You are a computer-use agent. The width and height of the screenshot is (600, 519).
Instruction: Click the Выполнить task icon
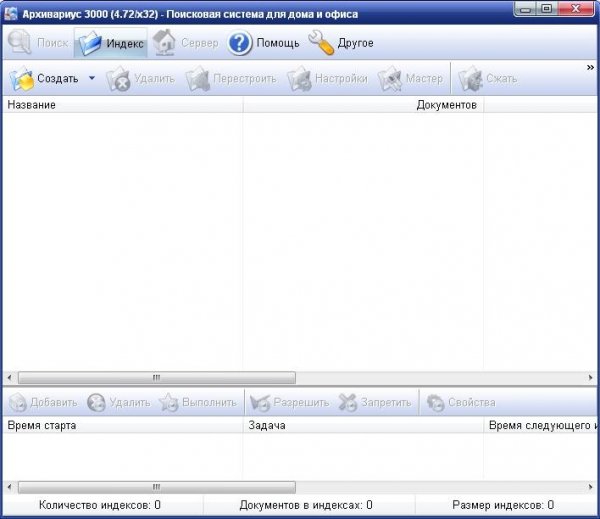169,403
